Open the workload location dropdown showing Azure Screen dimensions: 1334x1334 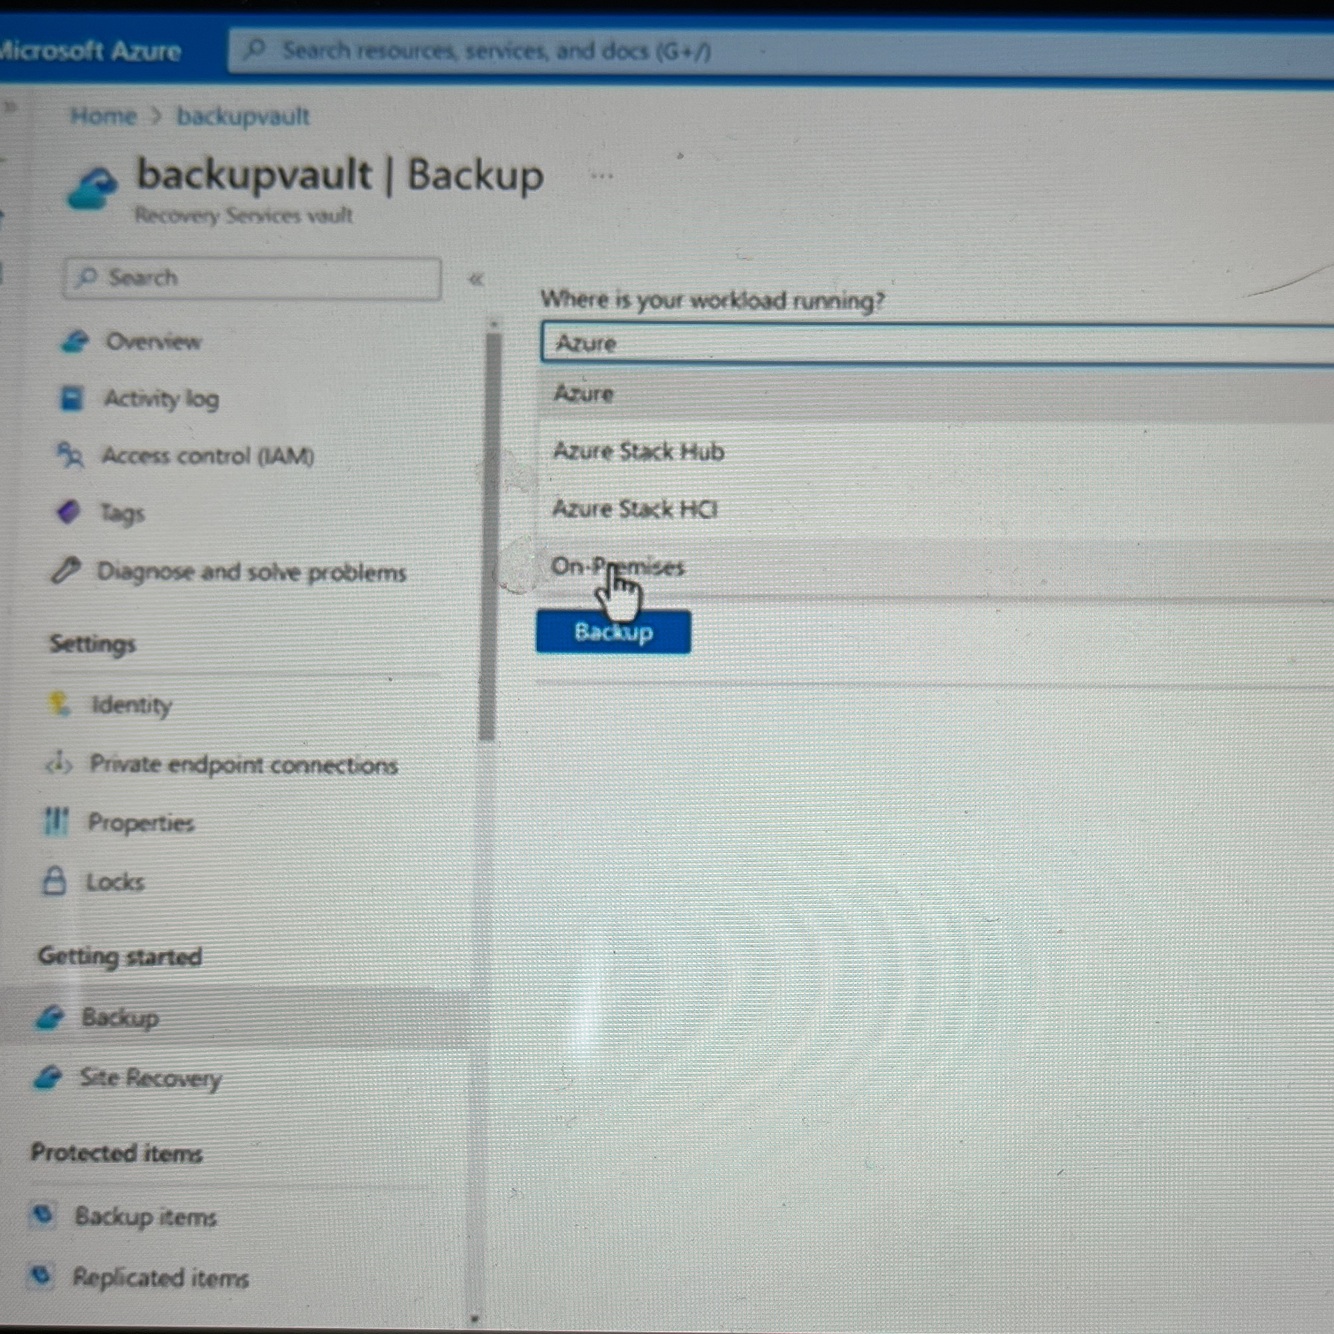pos(937,343)
